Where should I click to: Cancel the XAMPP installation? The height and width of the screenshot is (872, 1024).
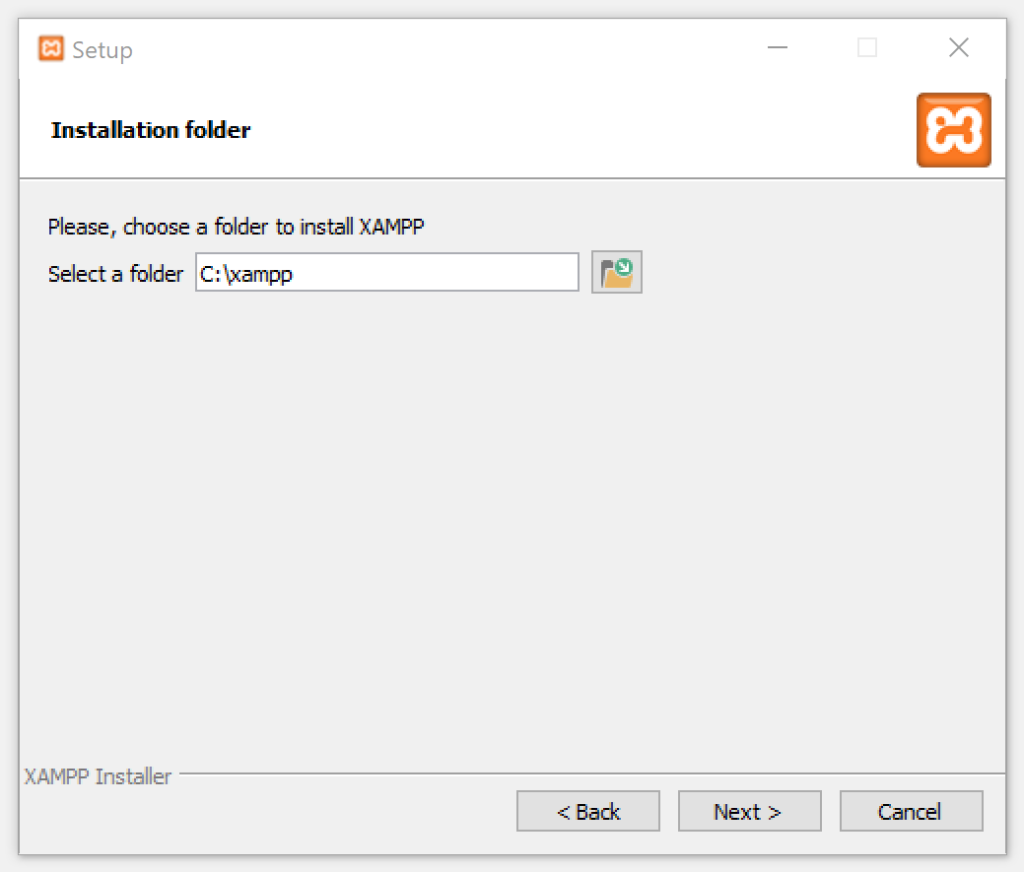[910, 811]
